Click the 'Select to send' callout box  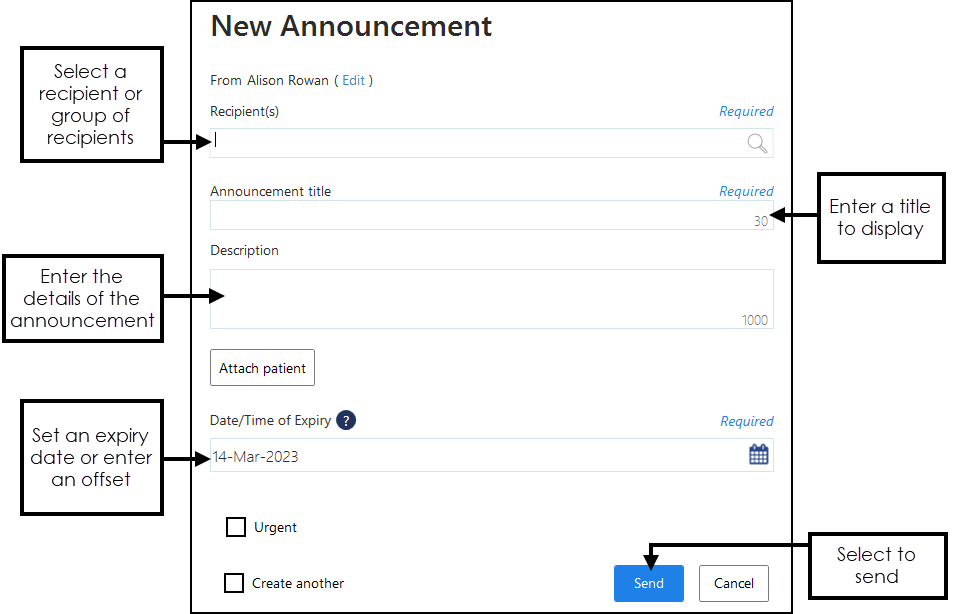[876, 565]
